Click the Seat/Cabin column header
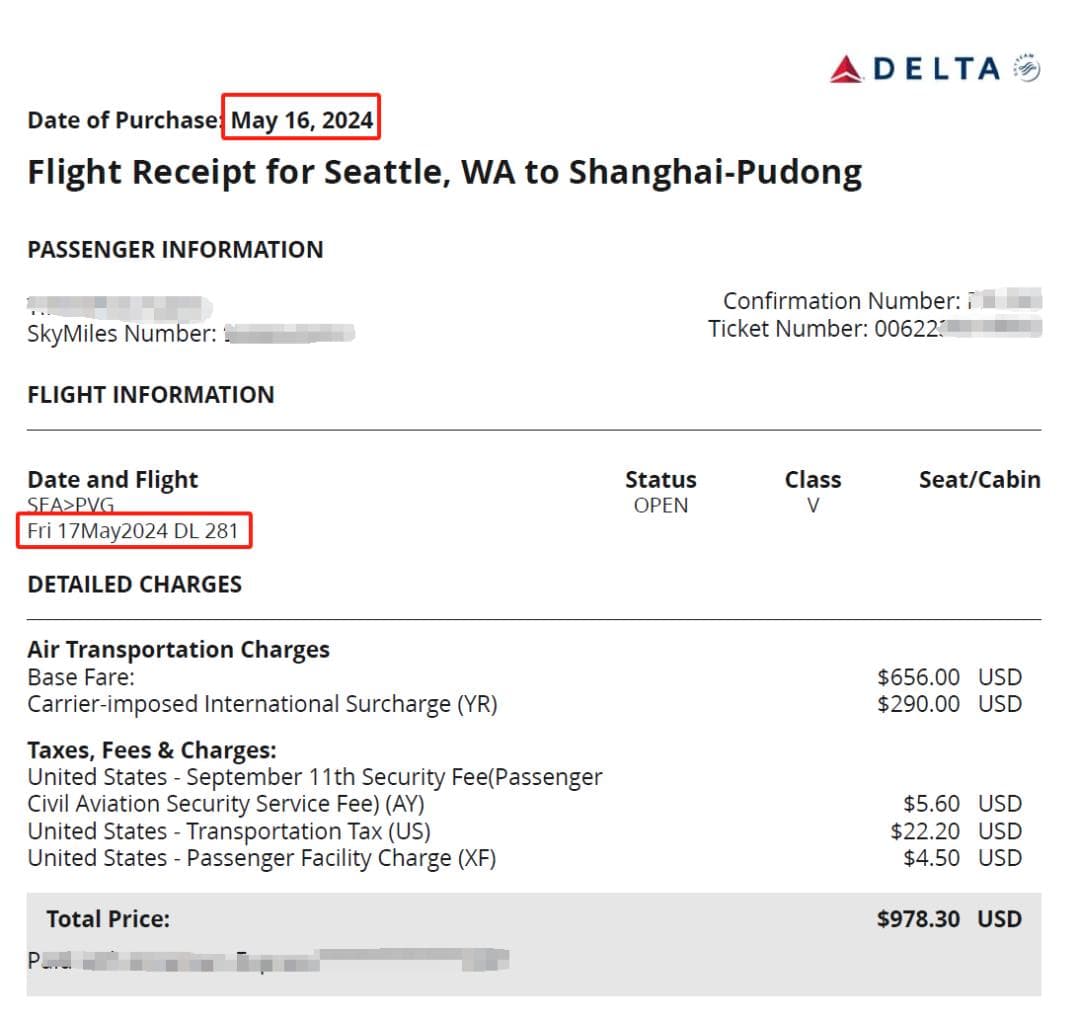 coord(979,479)
